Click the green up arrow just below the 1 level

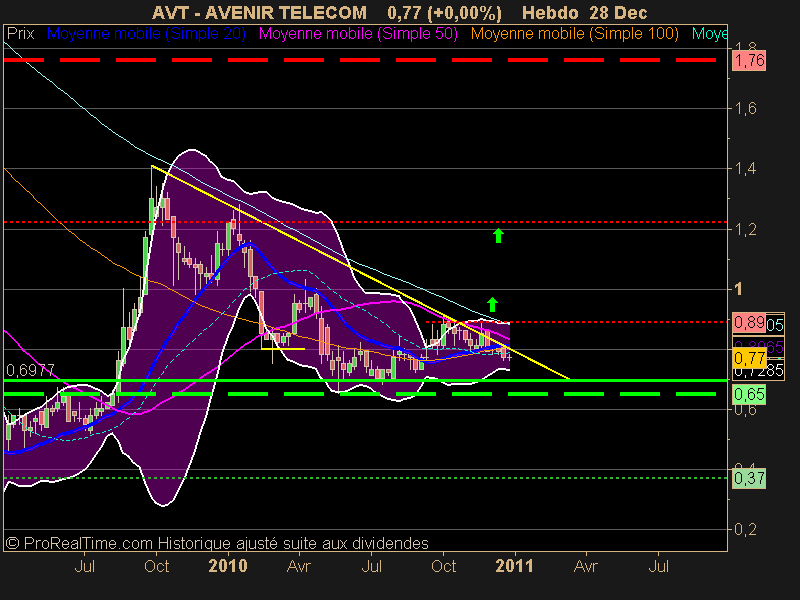492,305
